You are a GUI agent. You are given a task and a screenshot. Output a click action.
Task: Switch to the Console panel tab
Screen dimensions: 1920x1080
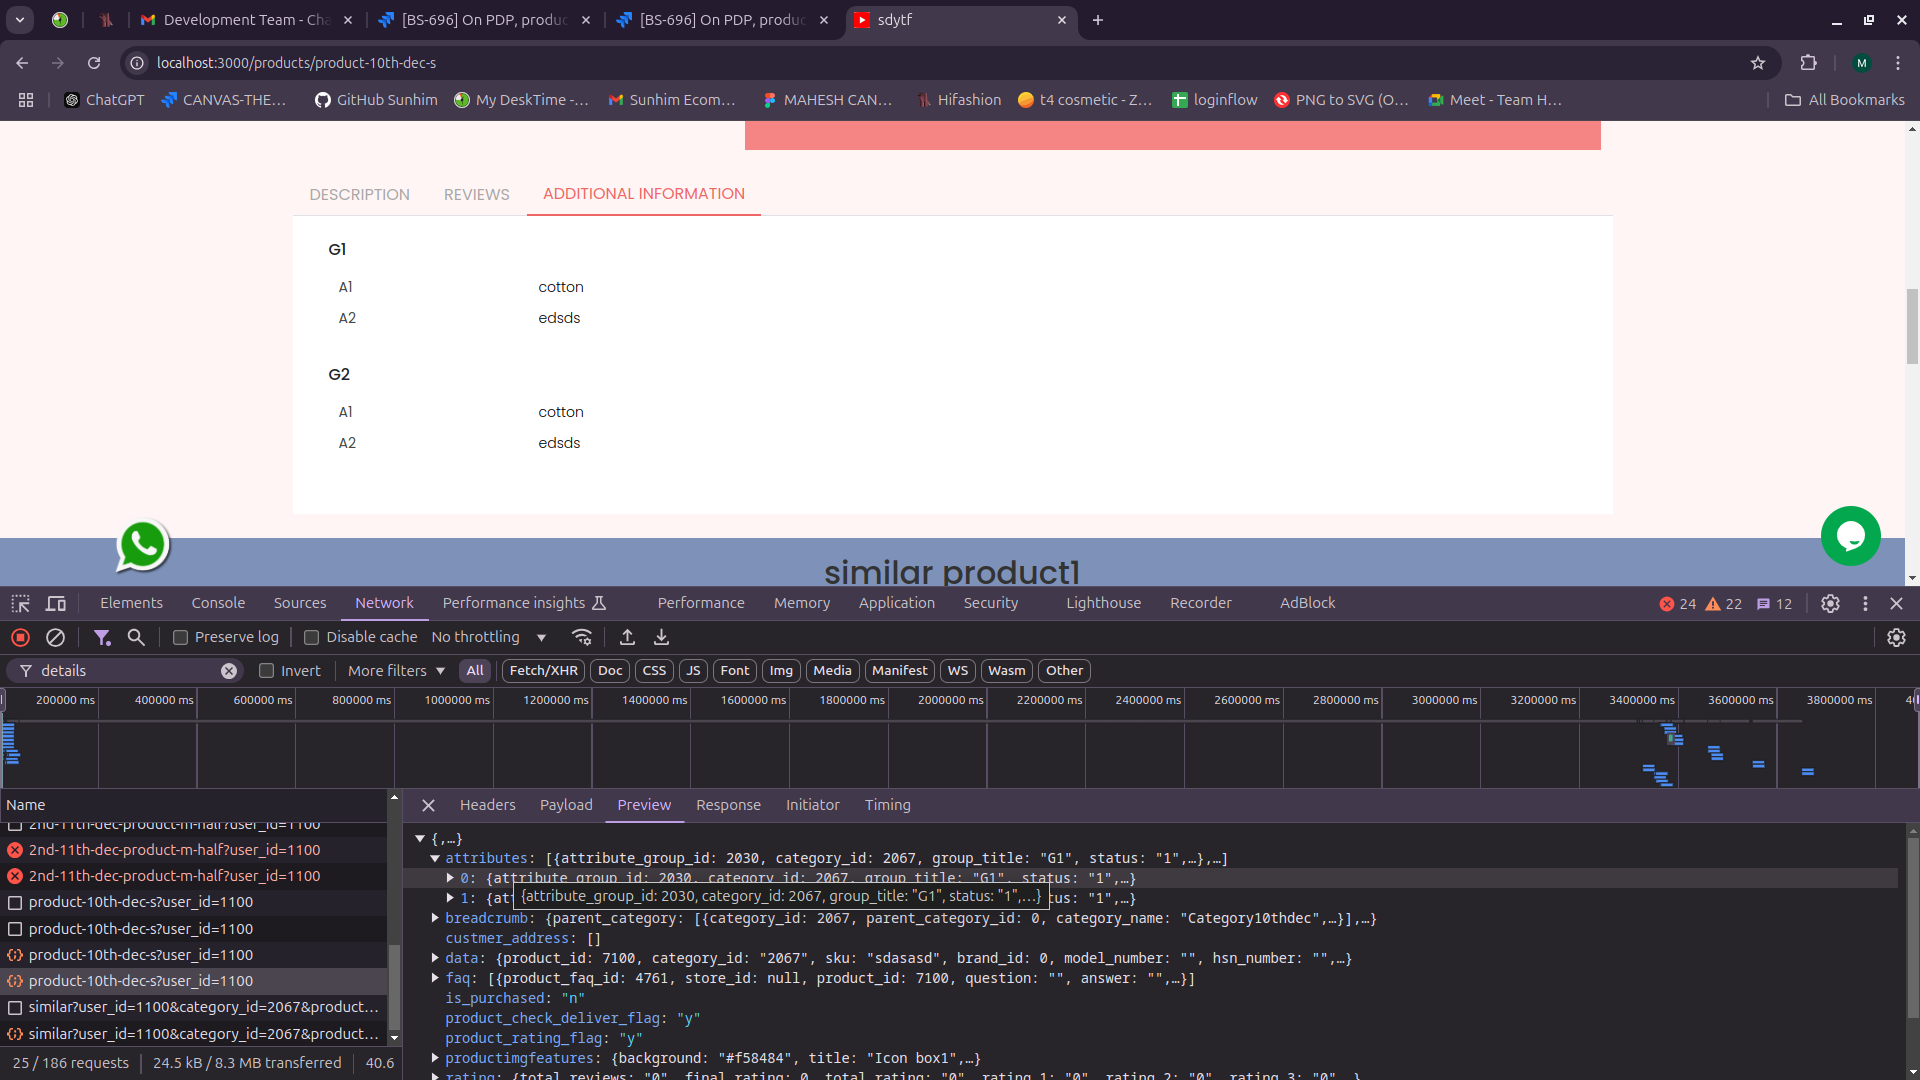click(x=218, y=604)
